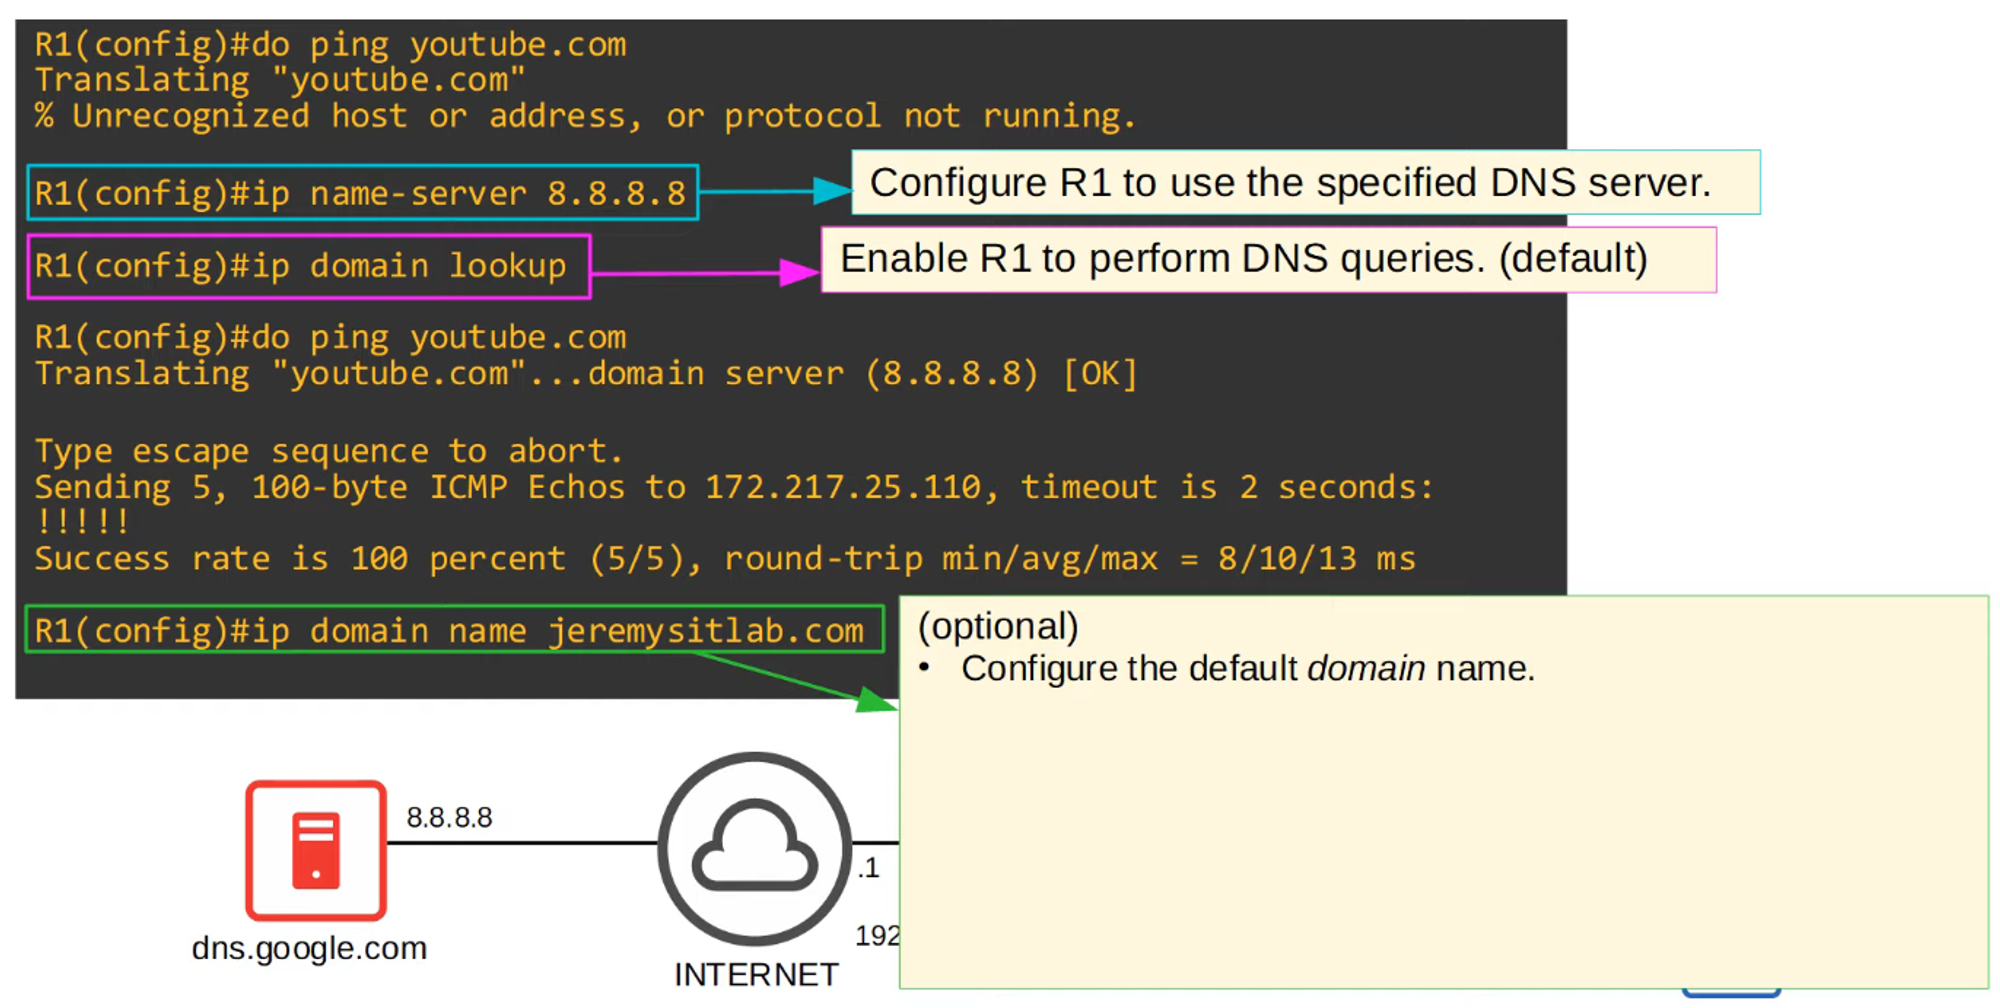Click the Internet cloud icon
The image size is (2000, 1008).
point(755,848)
